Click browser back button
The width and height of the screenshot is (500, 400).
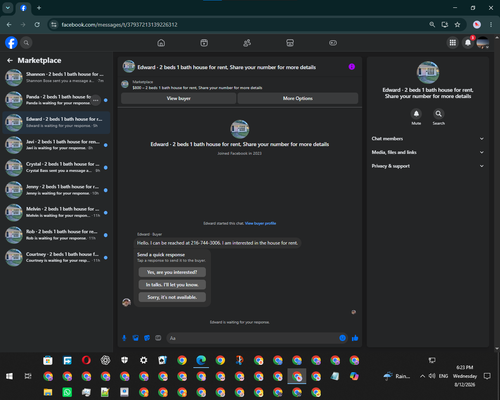tap(9, 25)
